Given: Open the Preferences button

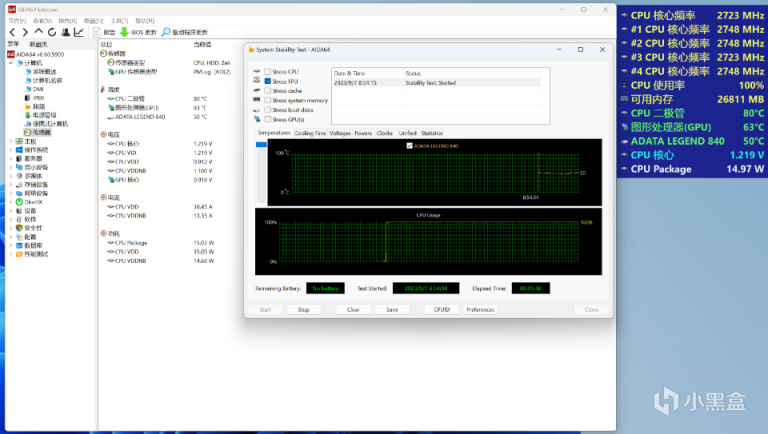Looking at the screenshot, I should tap(480, 310).
